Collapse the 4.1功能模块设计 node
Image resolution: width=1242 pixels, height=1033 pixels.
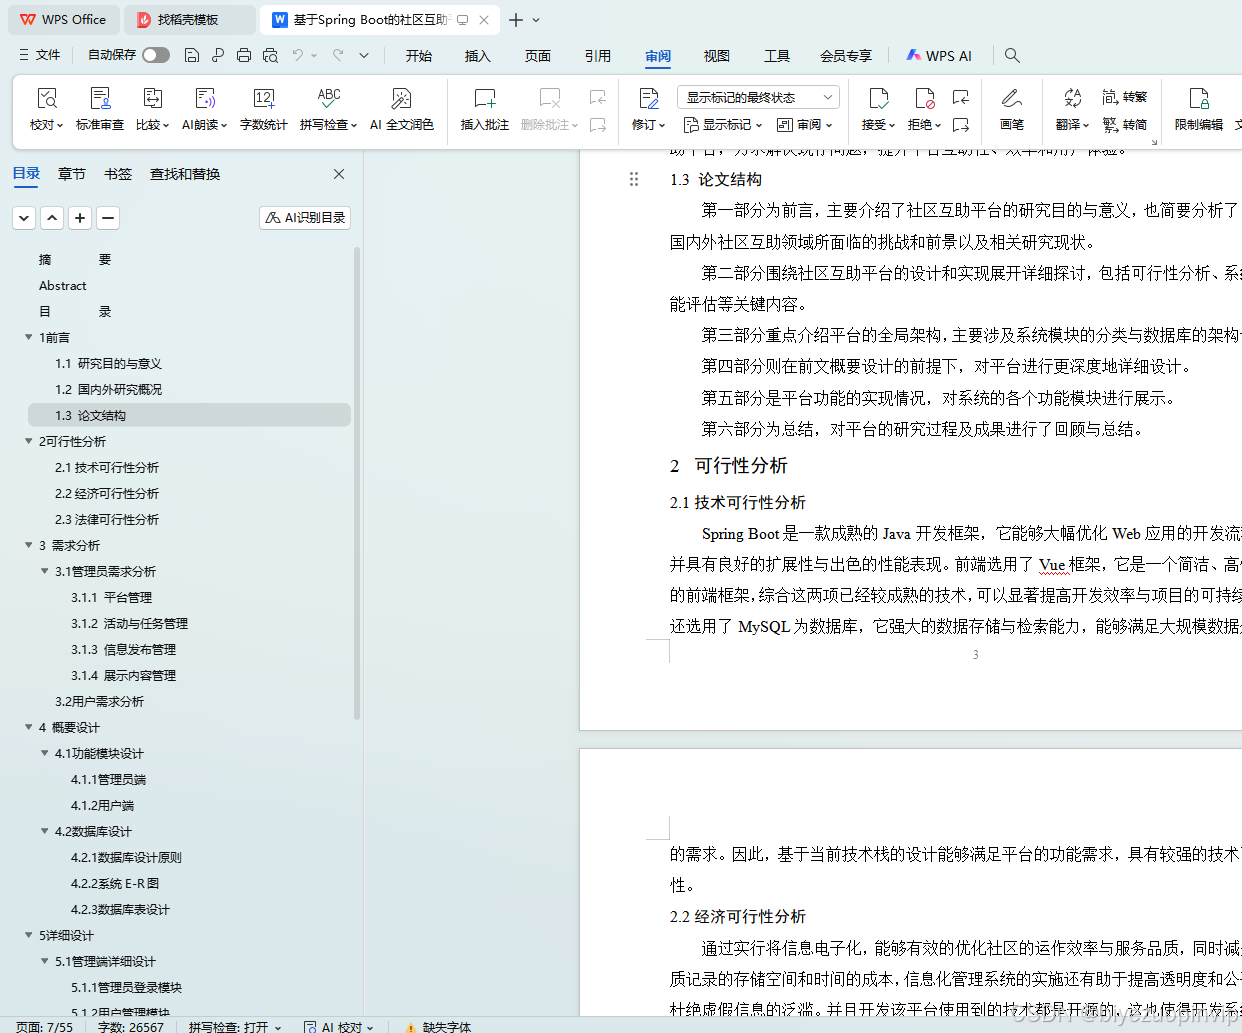[44, 753]
